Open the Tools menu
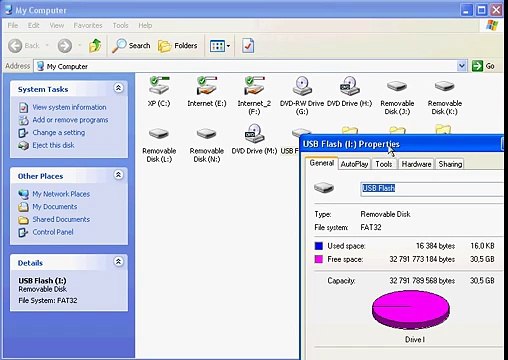The image size is (508, 360). click(x=120, y=25)
